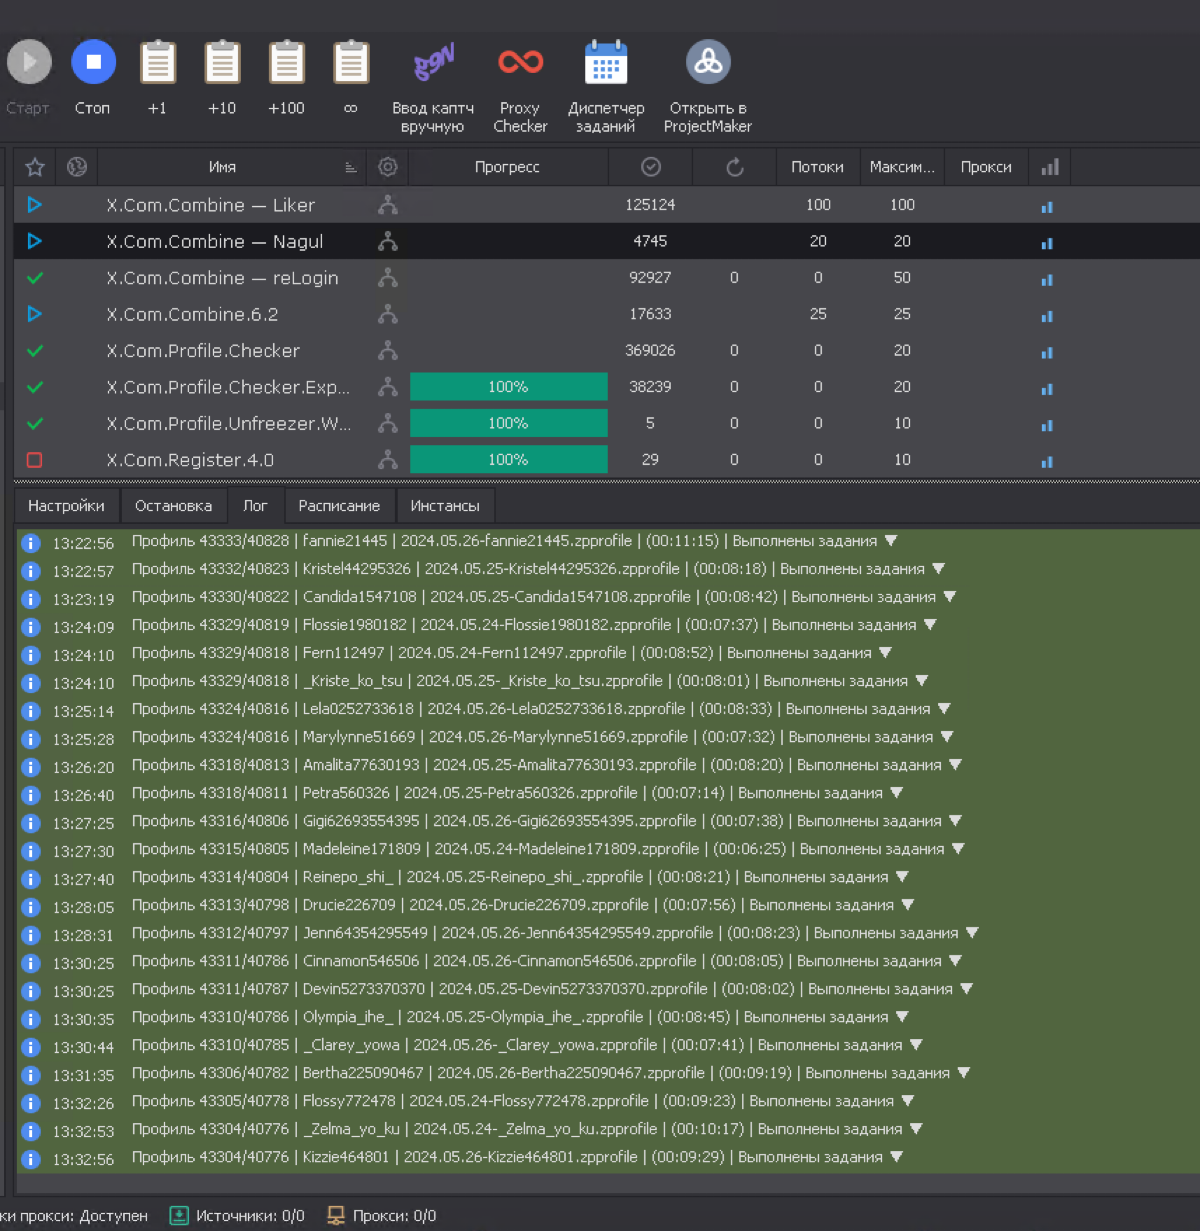Click statistics chart icon for X.Com.Combine — Liker
Image resolution: width=1200 pixels, height=1231 pixels.
[1047, 206]
